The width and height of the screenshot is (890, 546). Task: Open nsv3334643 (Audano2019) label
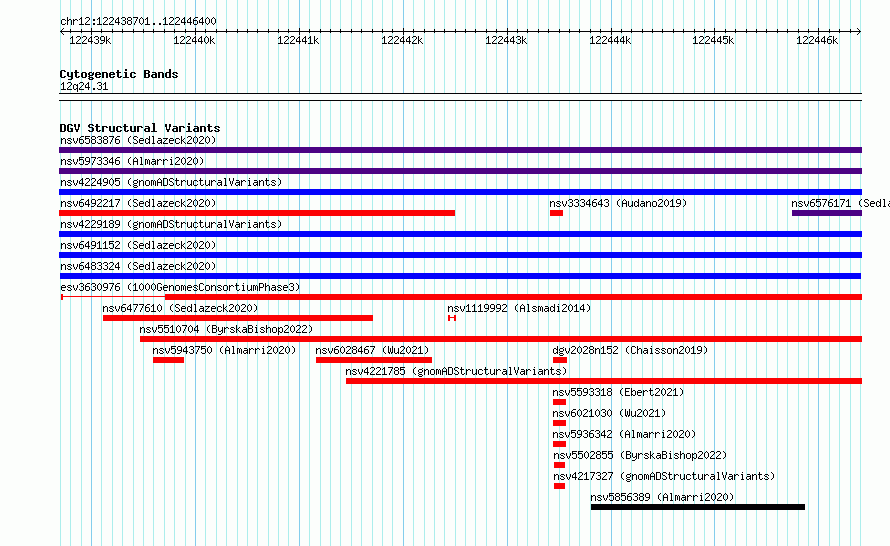pyautogui.click(x=618, y=203)
